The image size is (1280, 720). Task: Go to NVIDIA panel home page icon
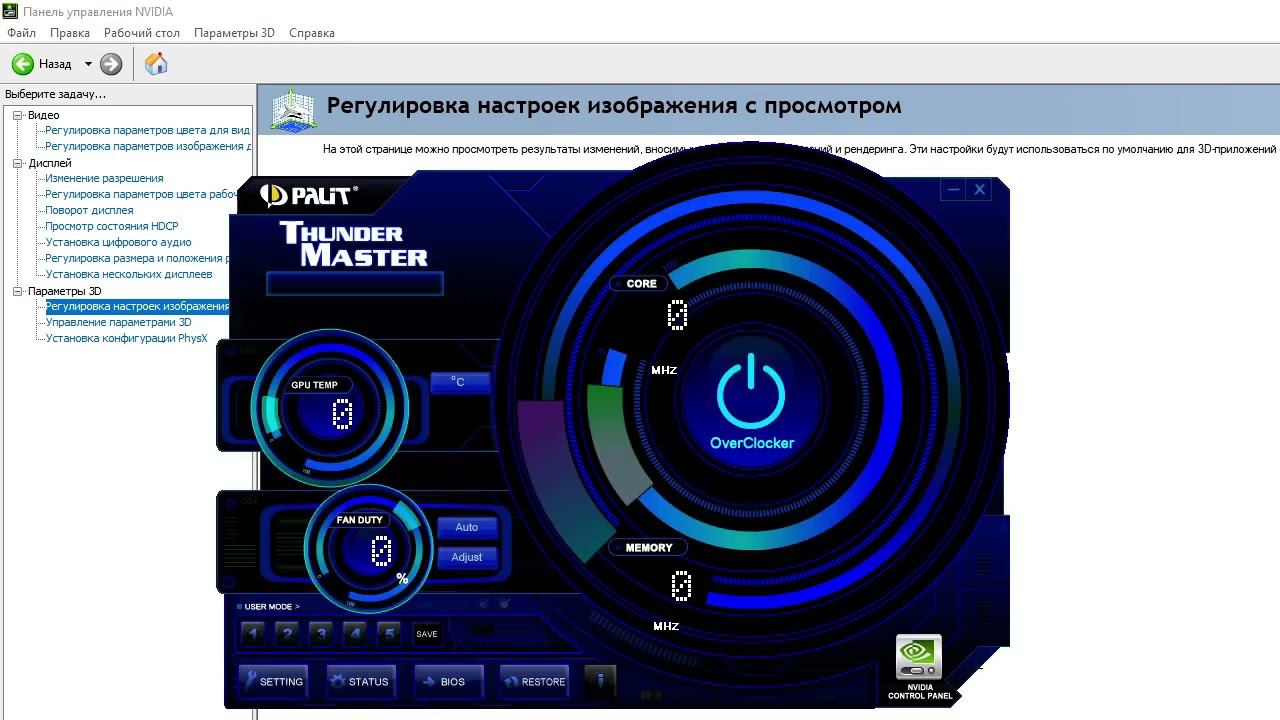point(156,64)
